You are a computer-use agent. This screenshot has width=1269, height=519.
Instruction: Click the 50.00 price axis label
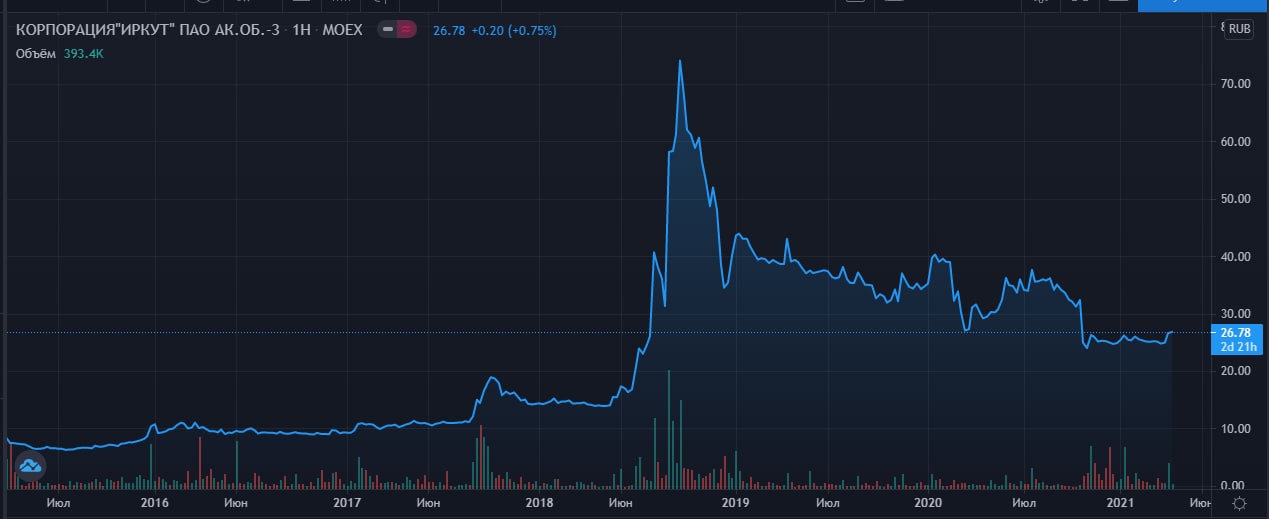pos(1236,199)
